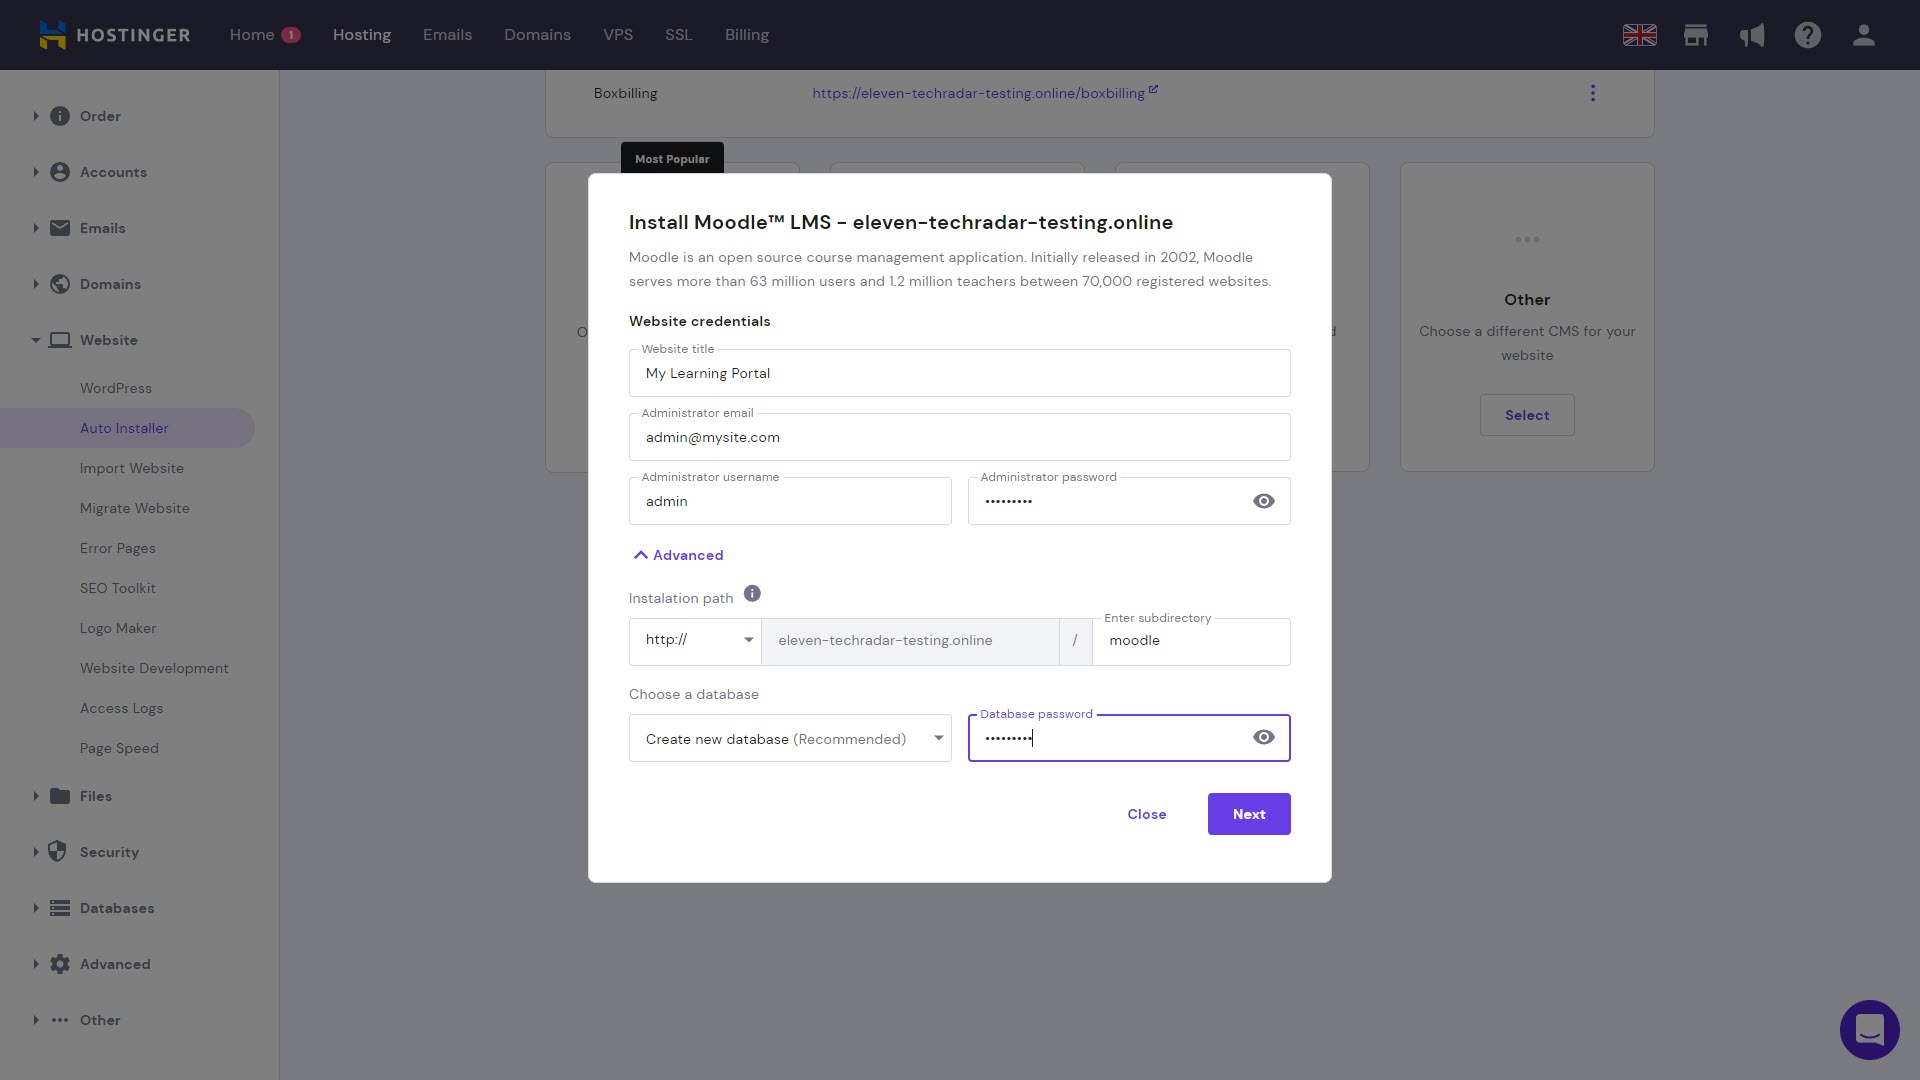Expand the Files sidebar section
This screenshot has width=1920, height=1080.
pyautogui.click(x=36, y=796)
